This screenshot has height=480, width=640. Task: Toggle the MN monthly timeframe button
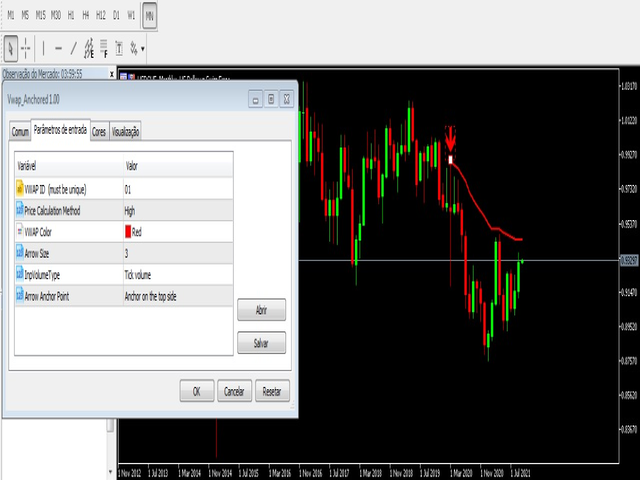click(149, 16)
